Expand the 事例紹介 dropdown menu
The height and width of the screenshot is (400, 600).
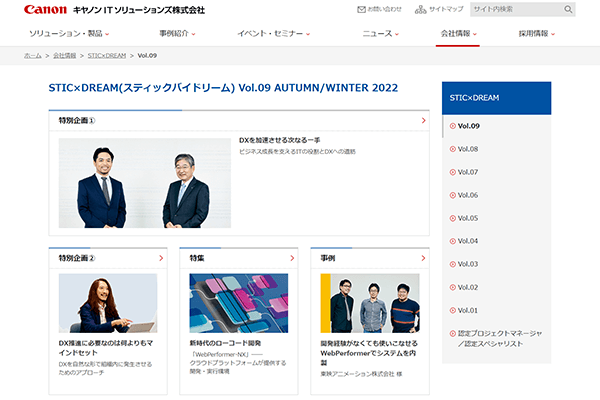(178, 33)
